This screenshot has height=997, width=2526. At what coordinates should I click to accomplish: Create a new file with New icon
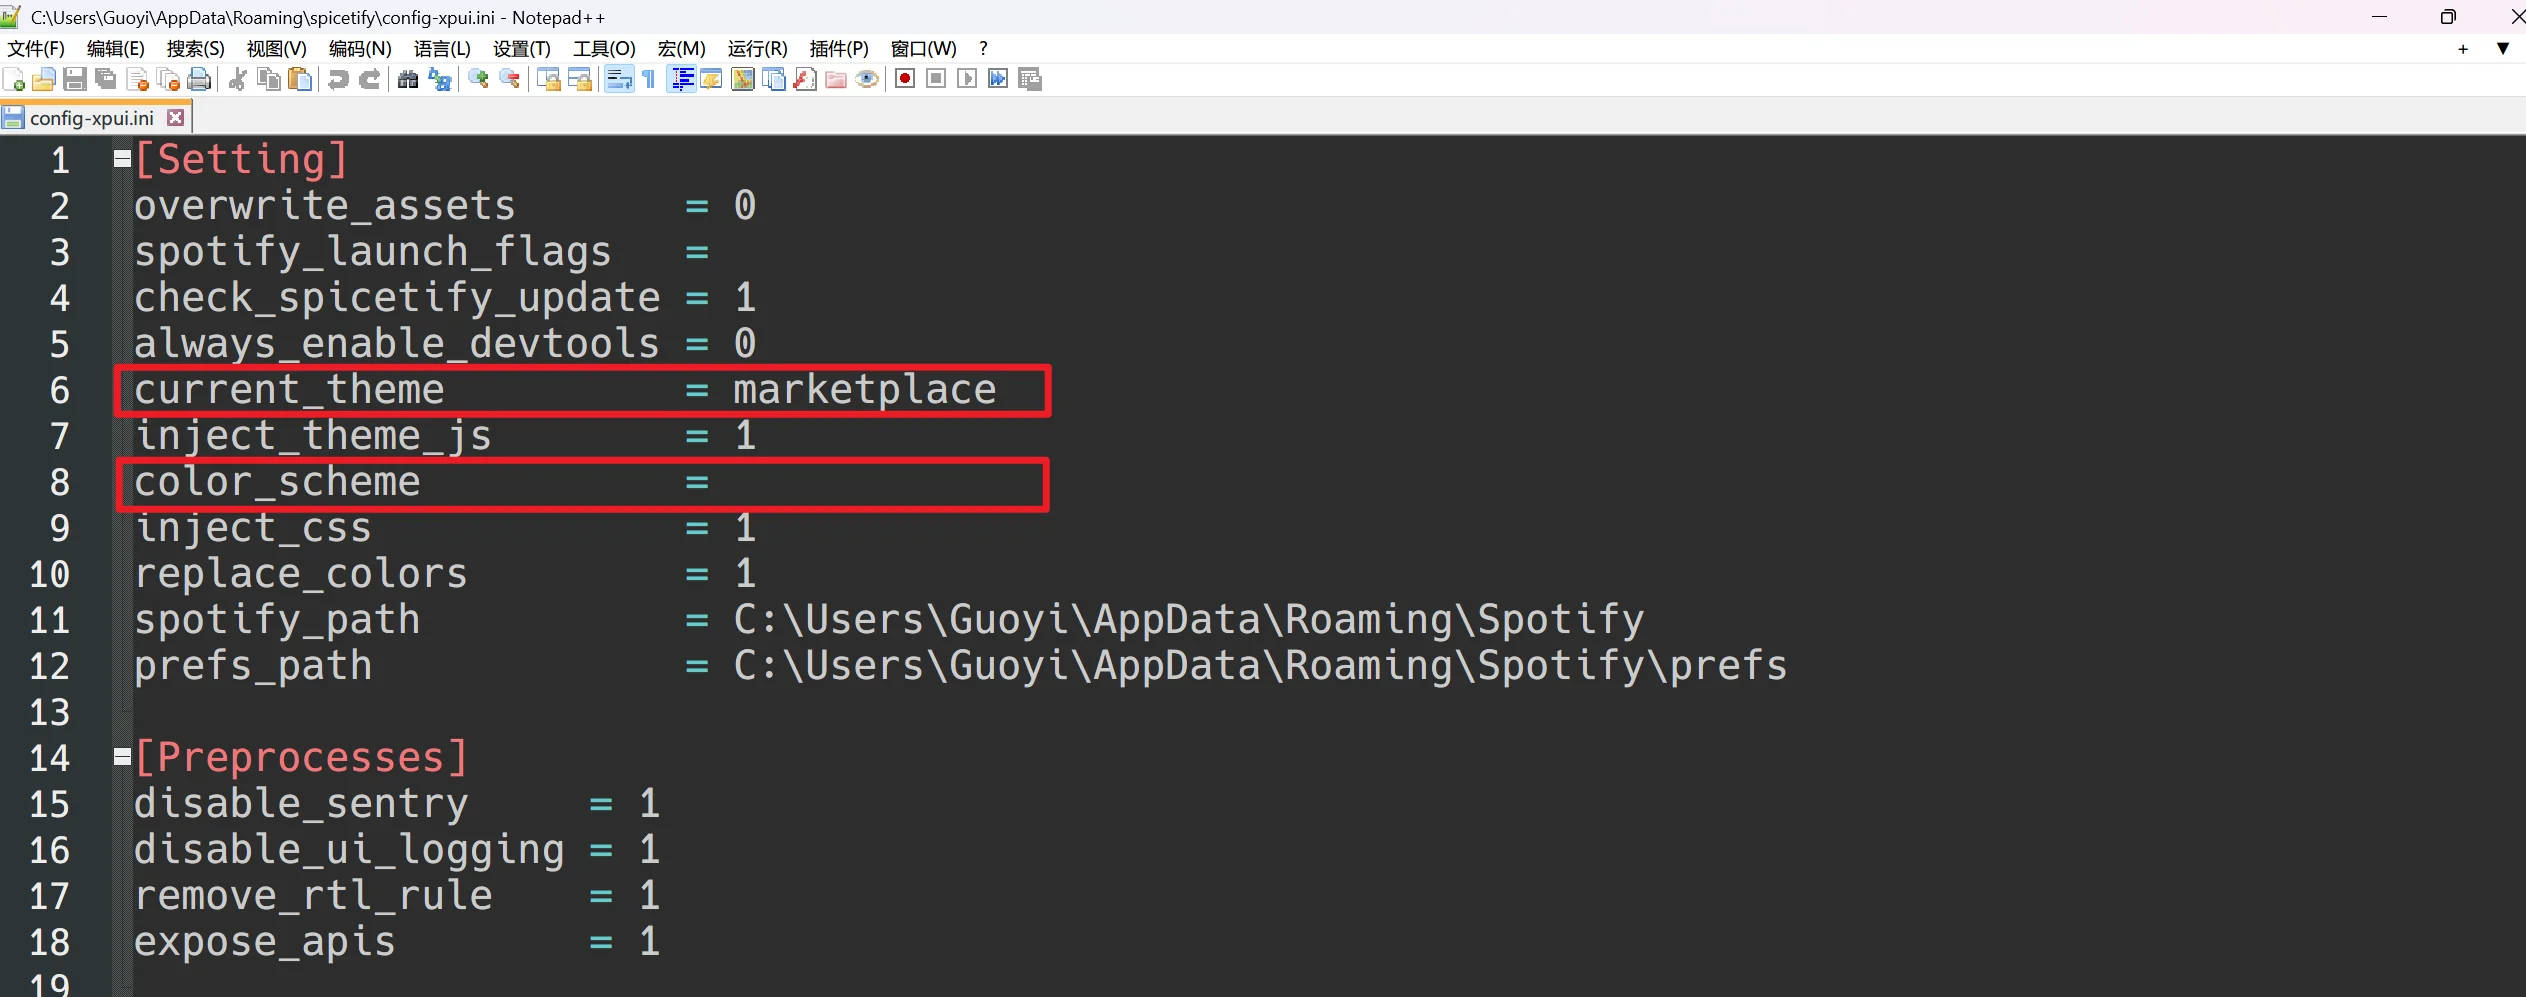click(14, 79)
